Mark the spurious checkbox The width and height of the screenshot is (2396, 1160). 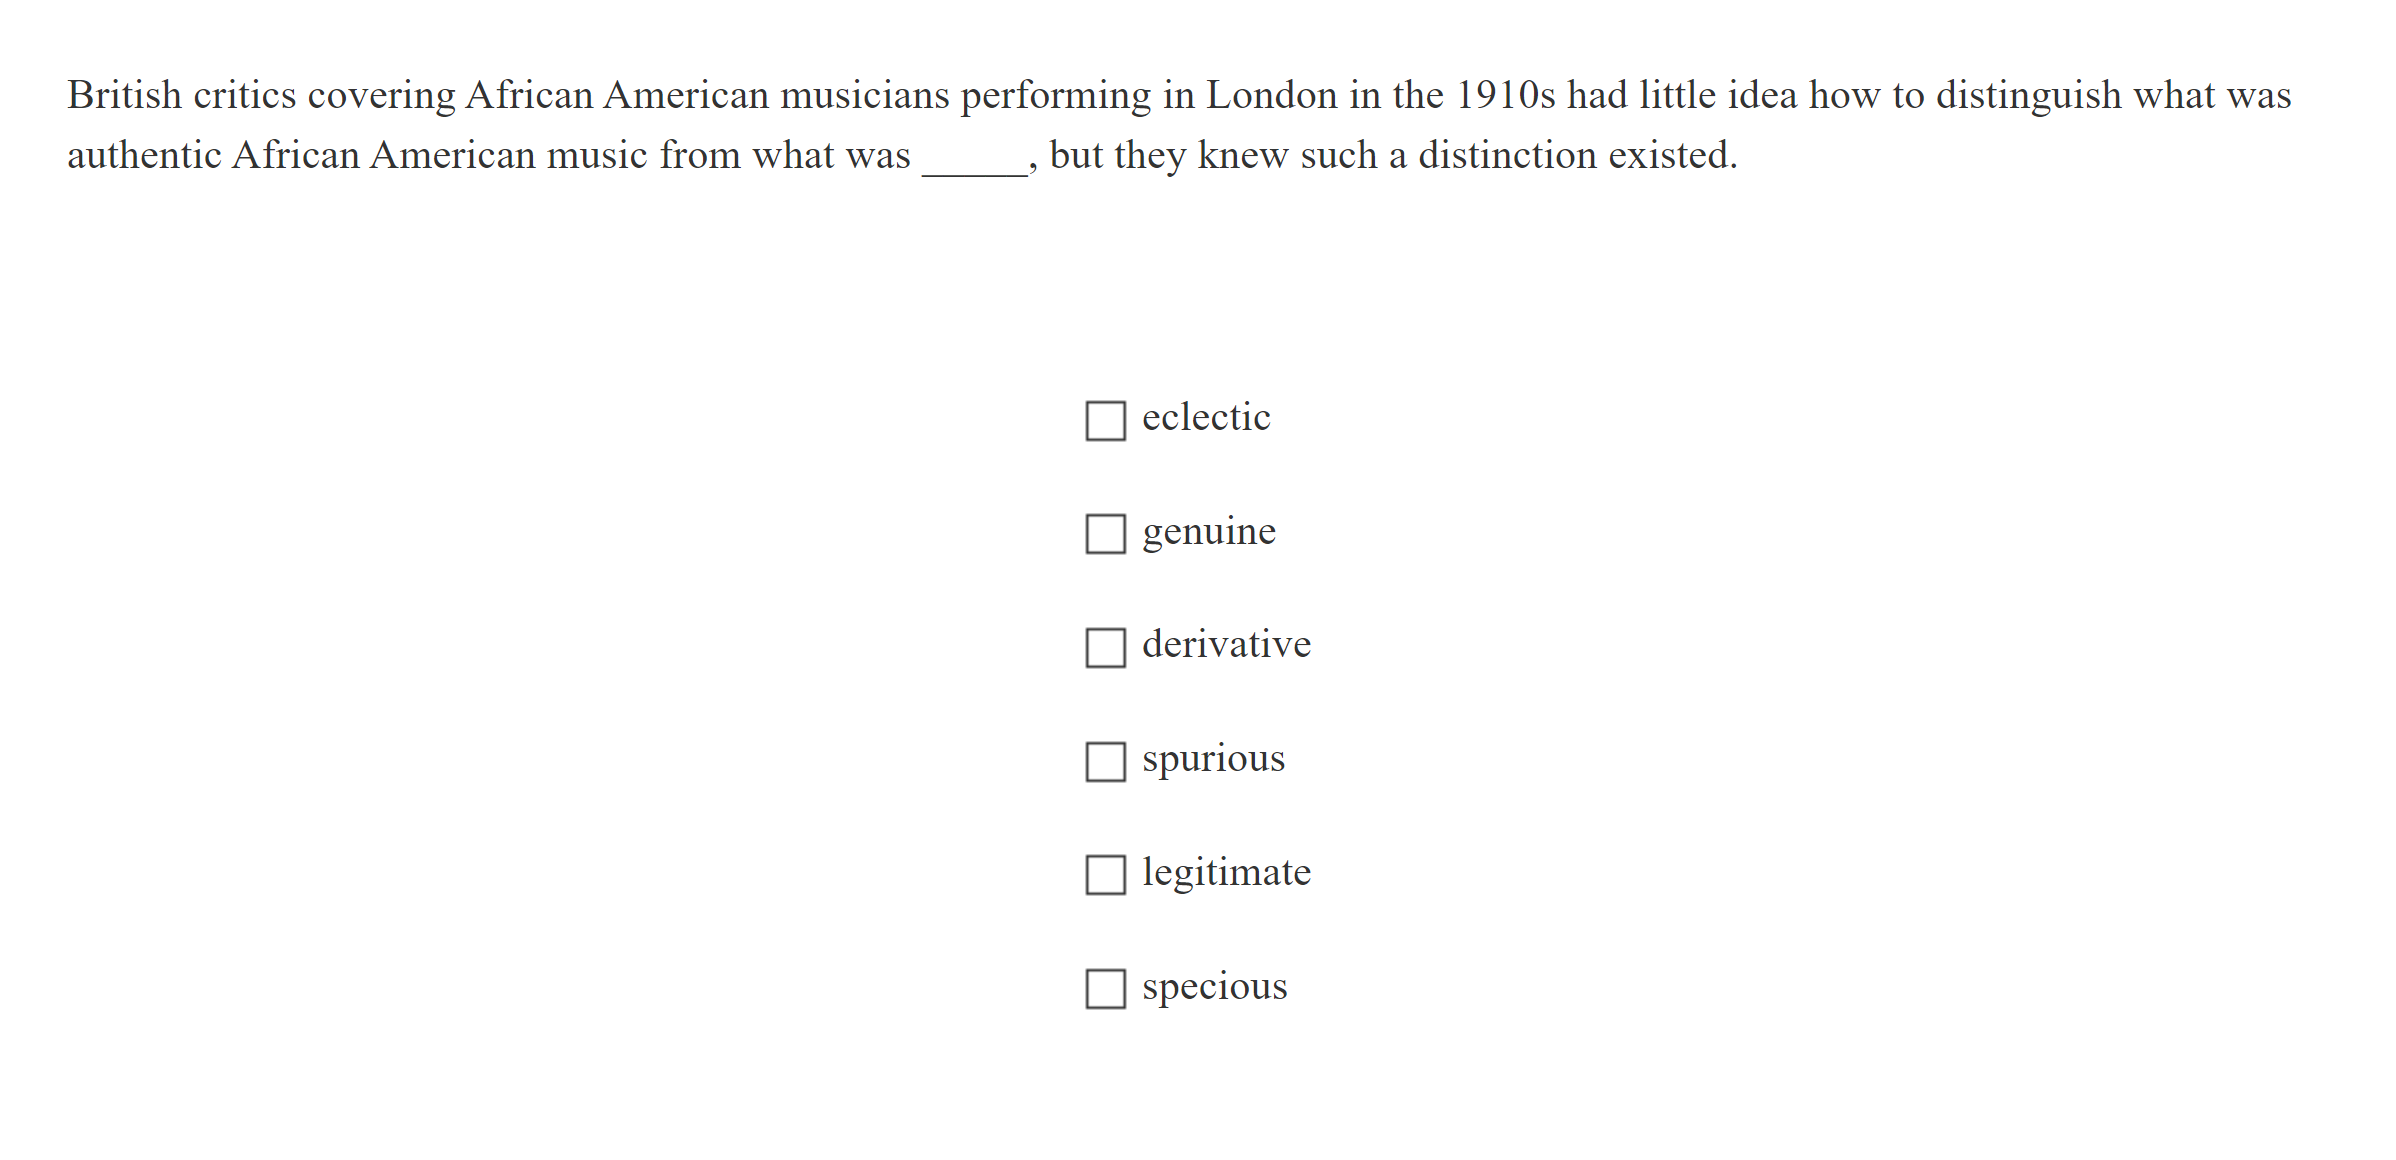coord(1105,762)
